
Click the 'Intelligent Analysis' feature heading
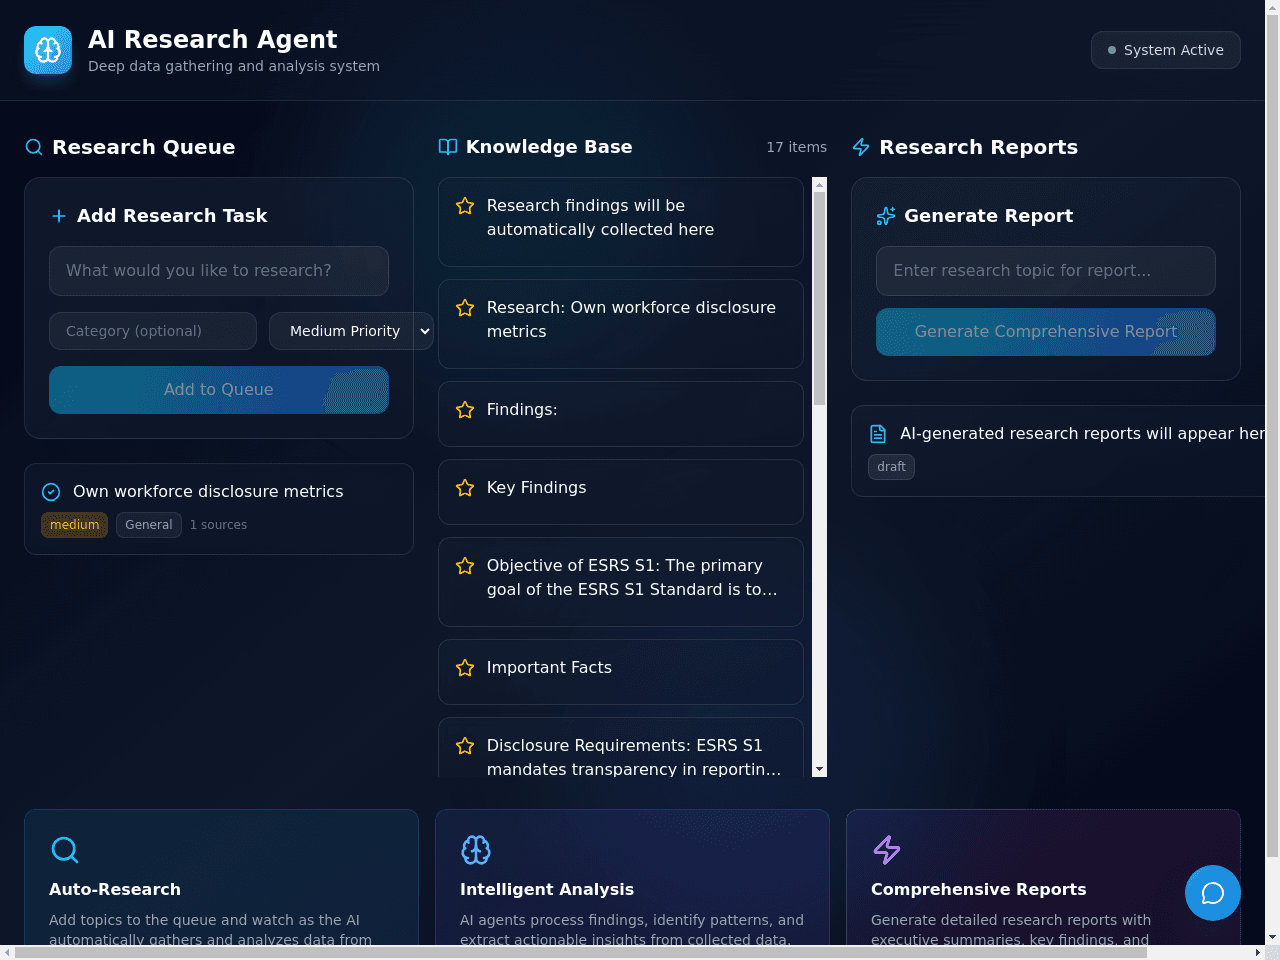click(x=547, y=890)
